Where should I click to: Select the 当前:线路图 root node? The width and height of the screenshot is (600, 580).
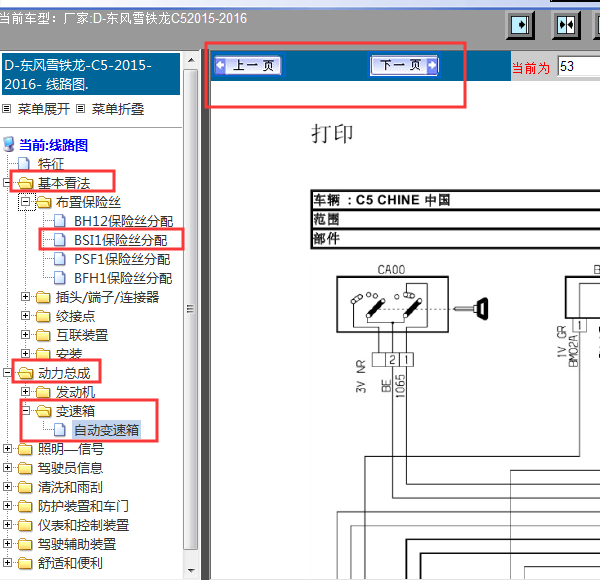pyautogui.click(x=53, y=145)
